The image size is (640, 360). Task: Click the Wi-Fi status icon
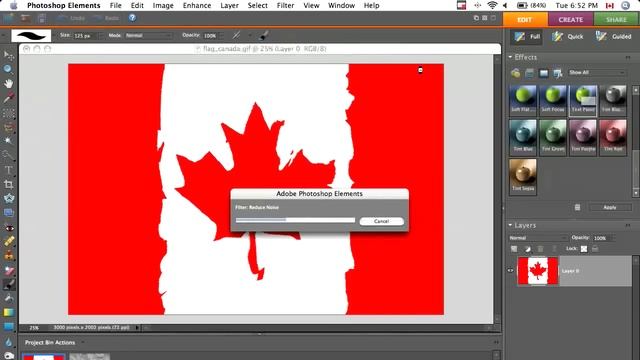tap(492, 5)
